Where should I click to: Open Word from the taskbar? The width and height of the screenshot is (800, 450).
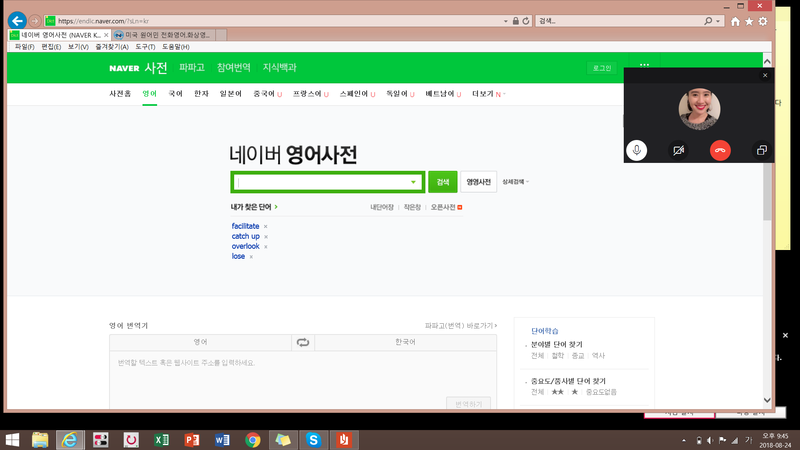click(x=222, y=440)
